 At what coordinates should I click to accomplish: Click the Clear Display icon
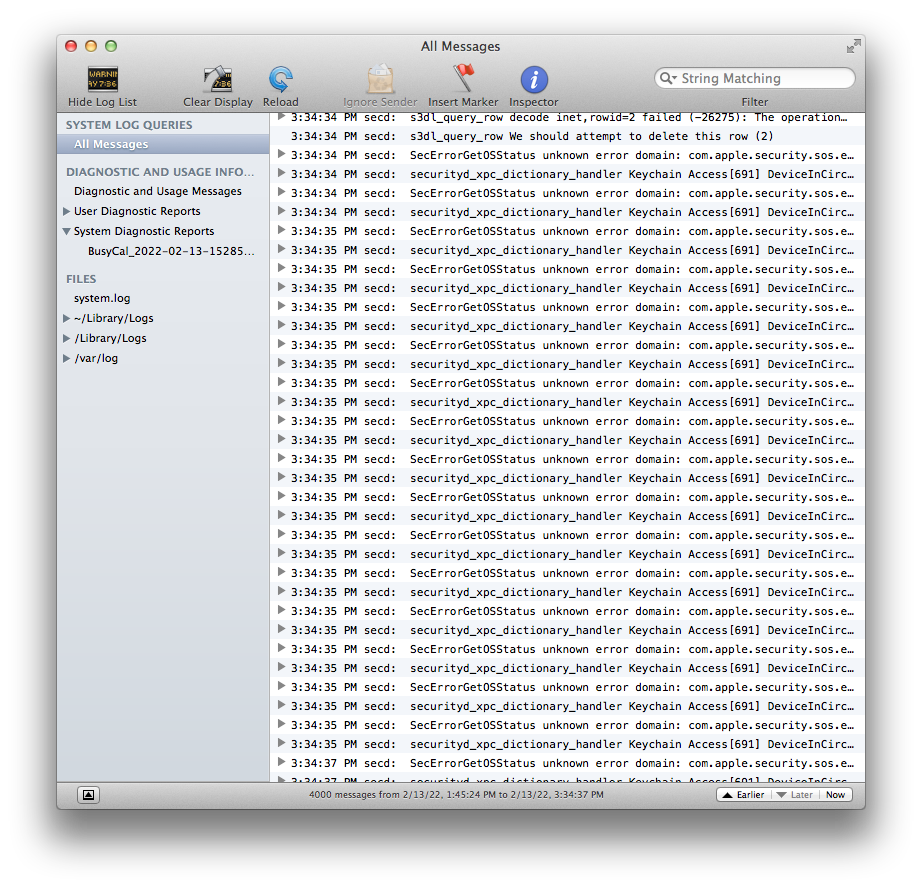click(x=218, y=79)
